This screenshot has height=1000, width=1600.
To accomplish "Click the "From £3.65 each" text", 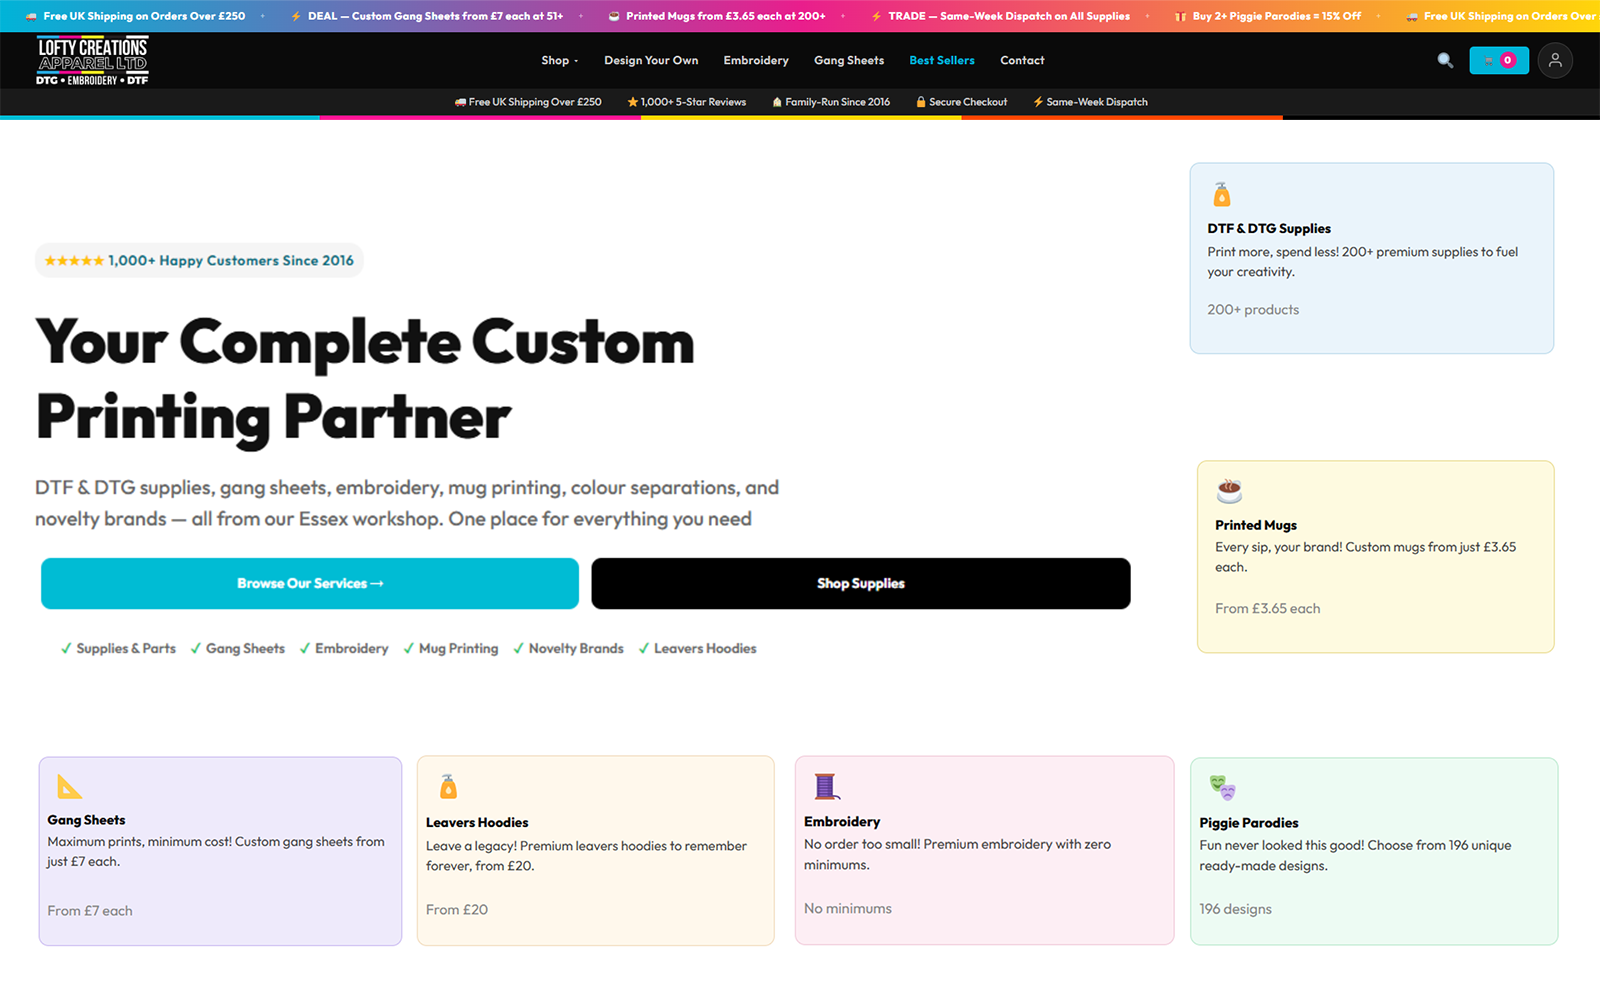I will point(1267,608).
